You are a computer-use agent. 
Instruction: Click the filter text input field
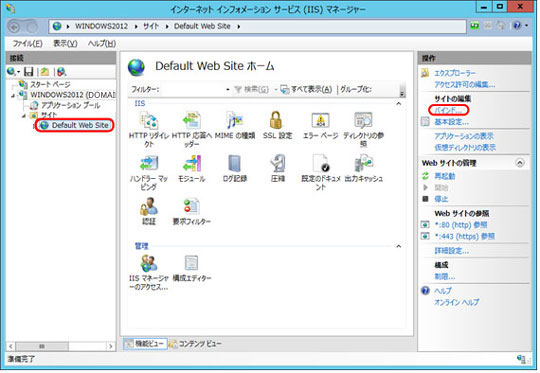pyautogui.click(x=192, y=90)
